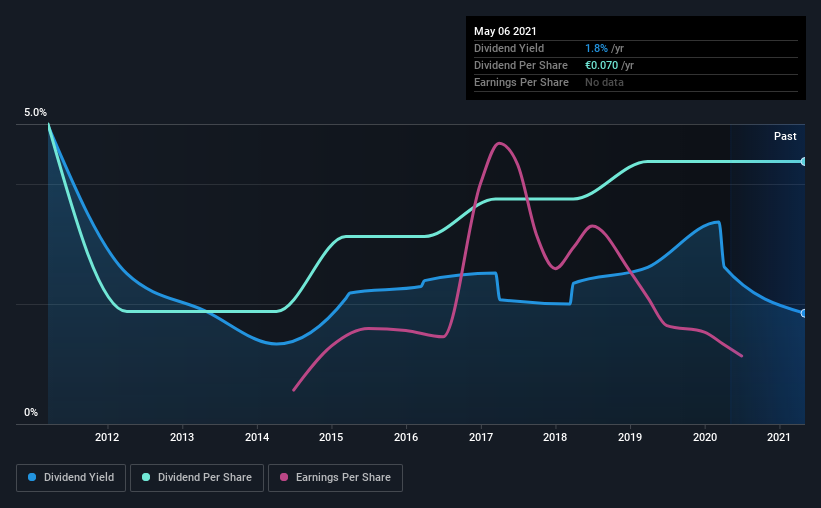This screenshot has height=508, width=821.
Task: Click the No data earnings value
Action: 604,82
